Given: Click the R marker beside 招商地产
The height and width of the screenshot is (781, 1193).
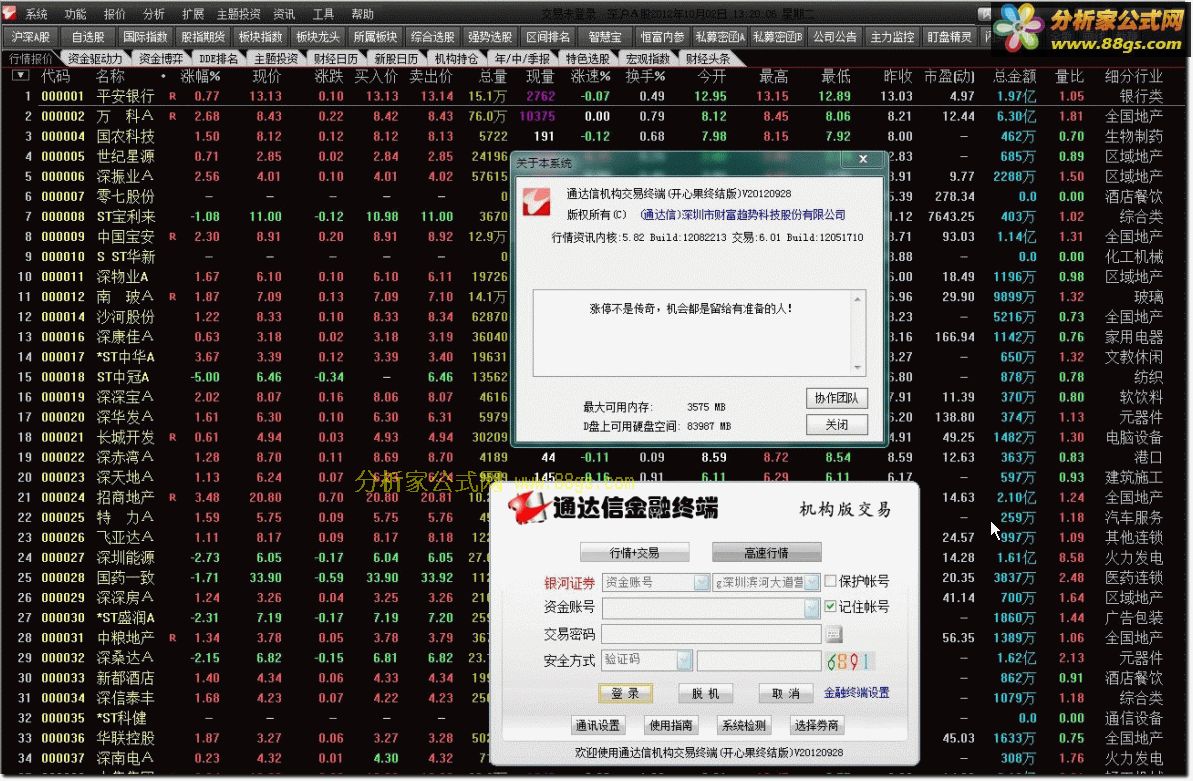Looking at the screenshot, I should (173, 497).
